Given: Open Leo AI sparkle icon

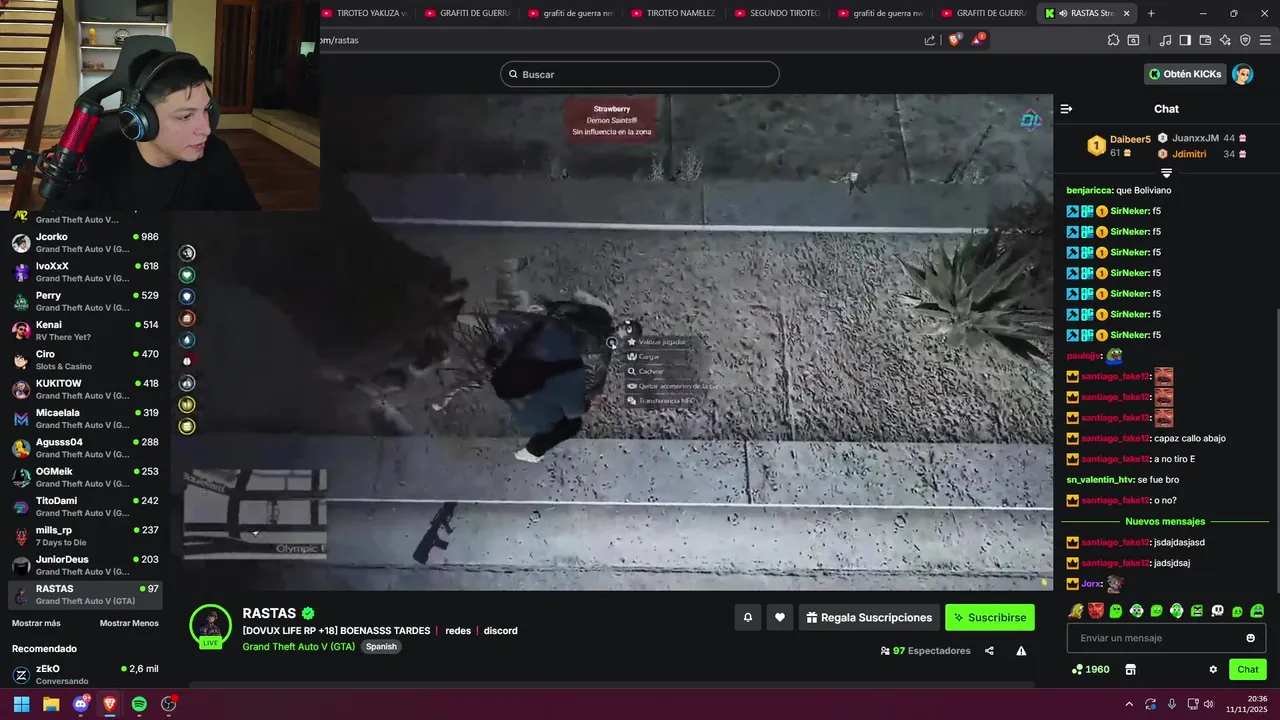Looking at the screenshot, I should click(1225, 40).
